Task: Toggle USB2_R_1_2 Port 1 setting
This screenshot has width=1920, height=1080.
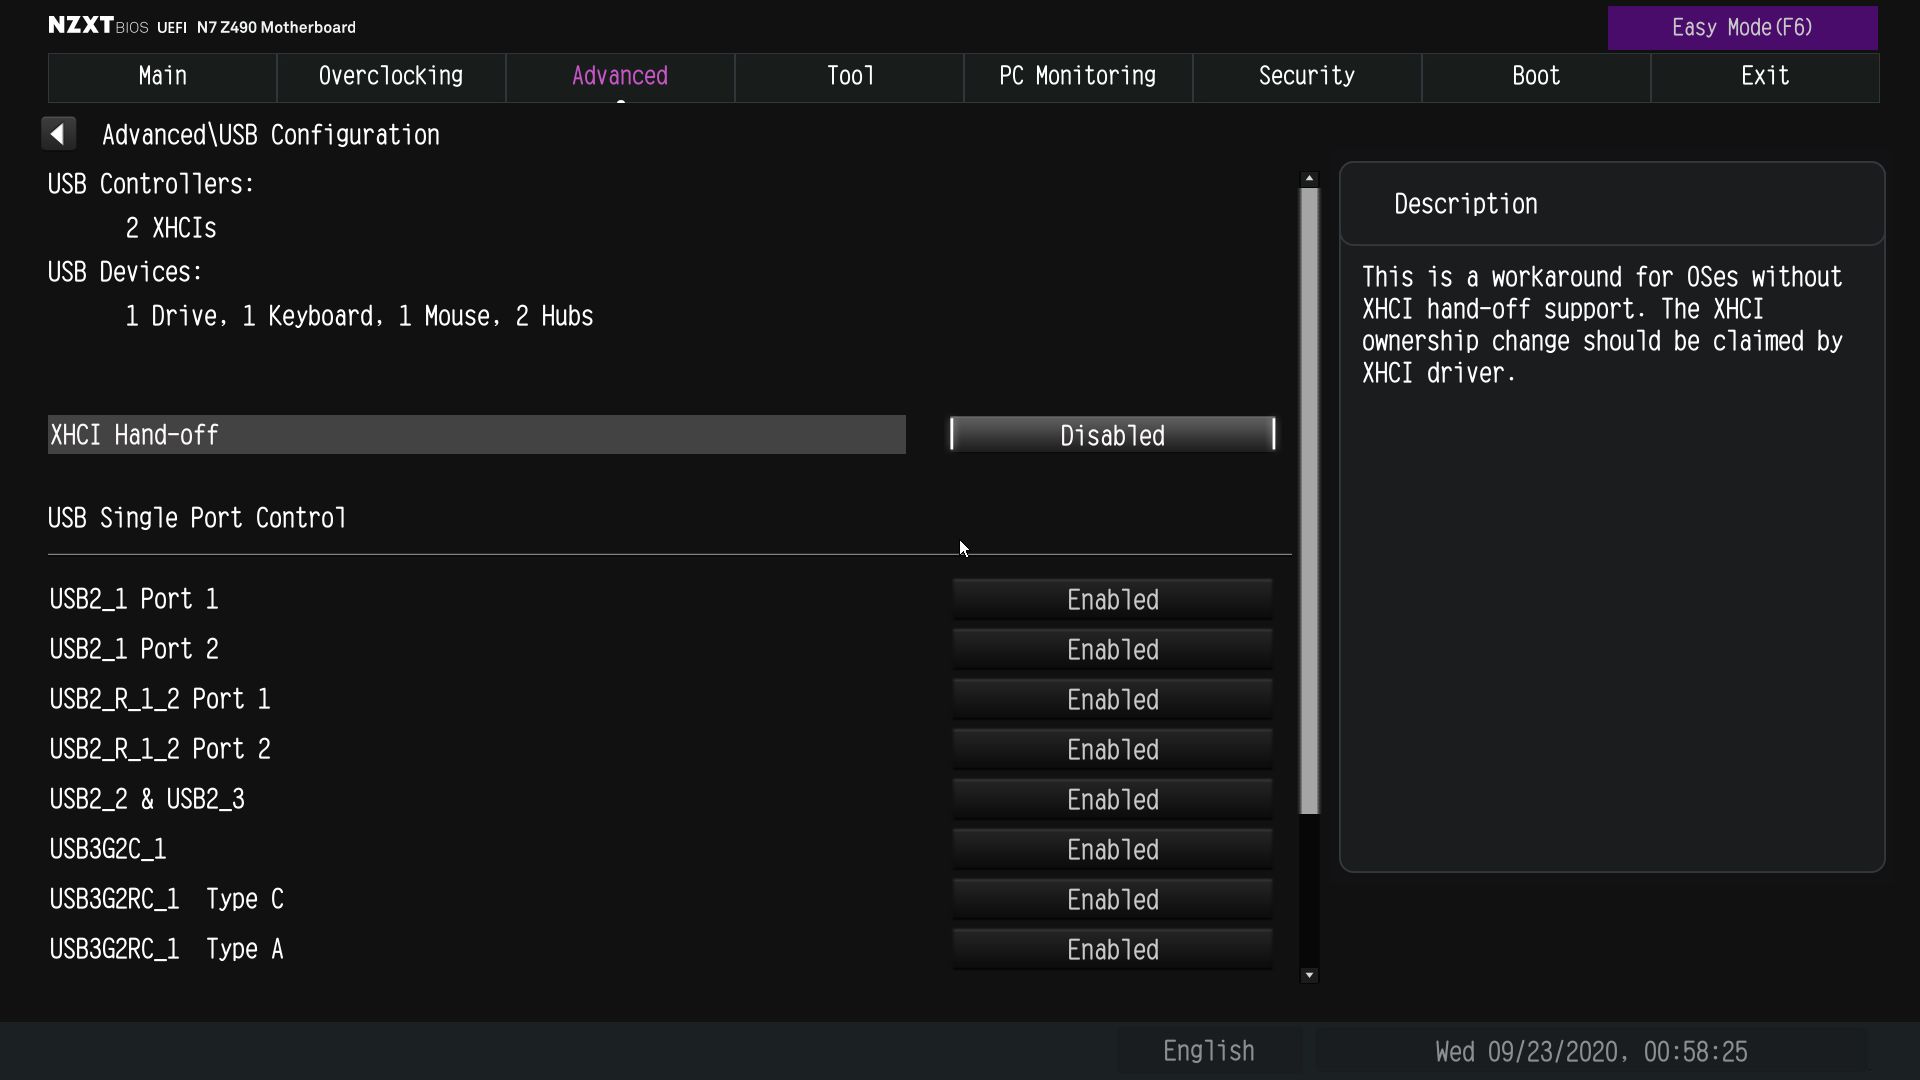Action: [x=1112, y=700]
